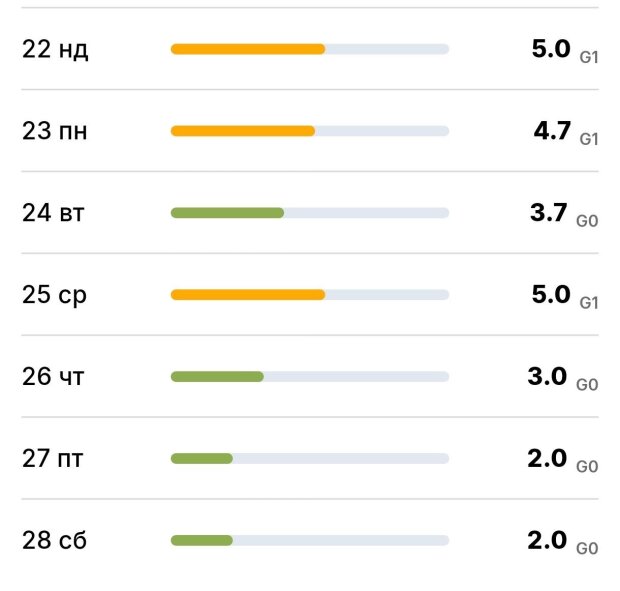Click the green bar for 28 сб
This screenshot has height=591, width=620.
(x=202, y=541)
